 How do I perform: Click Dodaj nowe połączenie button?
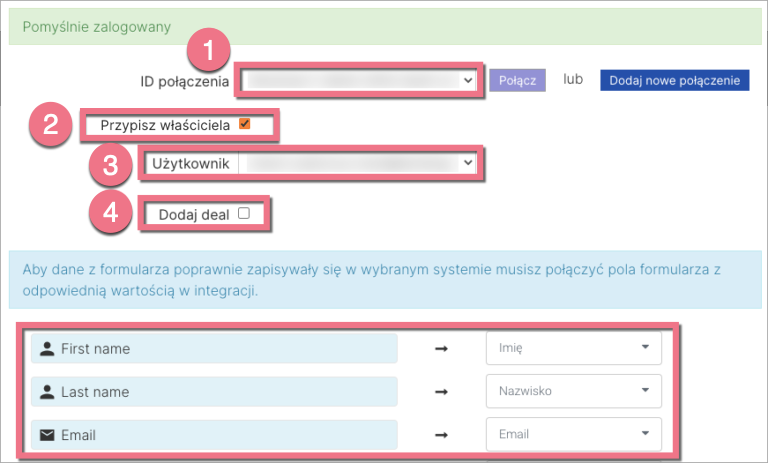(x=674, y=80)
